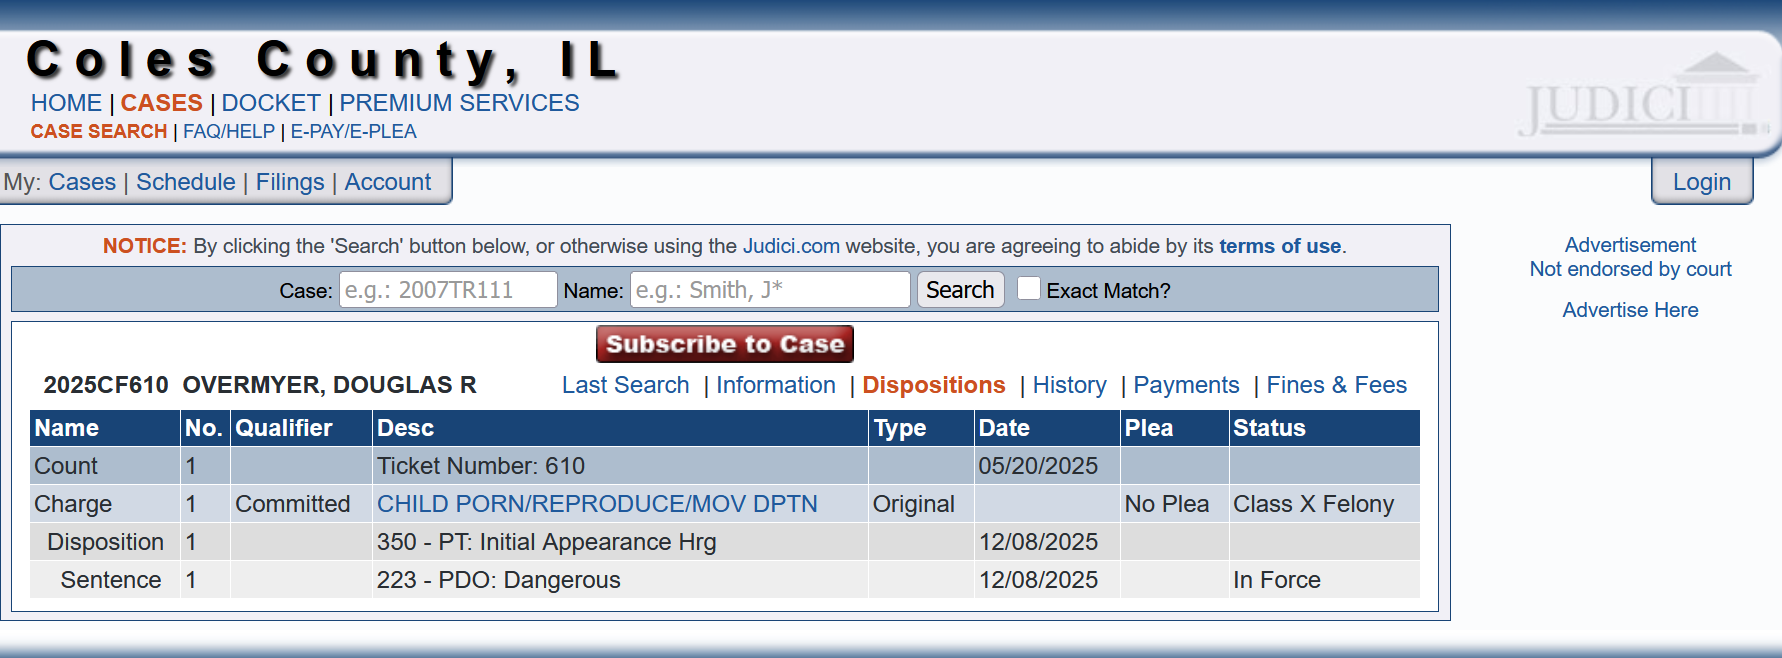This screenshot has height=658, width=1782.
Task: Open the CHILD PORN/REPRODUCE/MOV DPTN charge link
Action: pyautogui.click(x=597, y=504)
